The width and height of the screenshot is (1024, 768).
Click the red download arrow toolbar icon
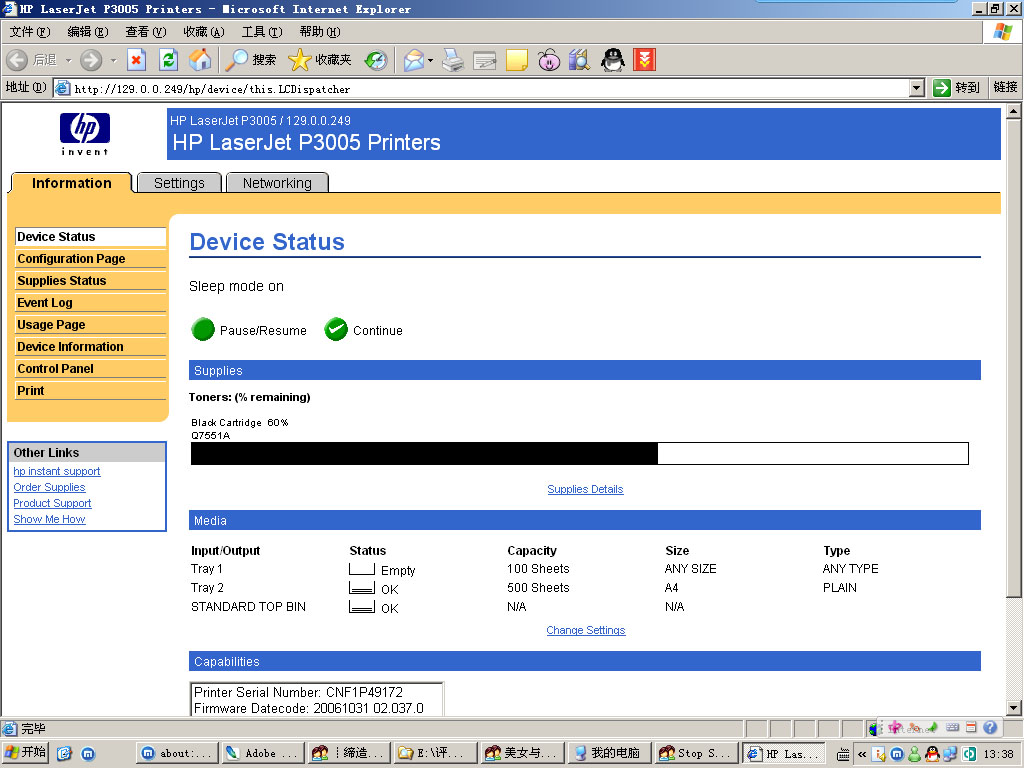[x=644, y=60]
